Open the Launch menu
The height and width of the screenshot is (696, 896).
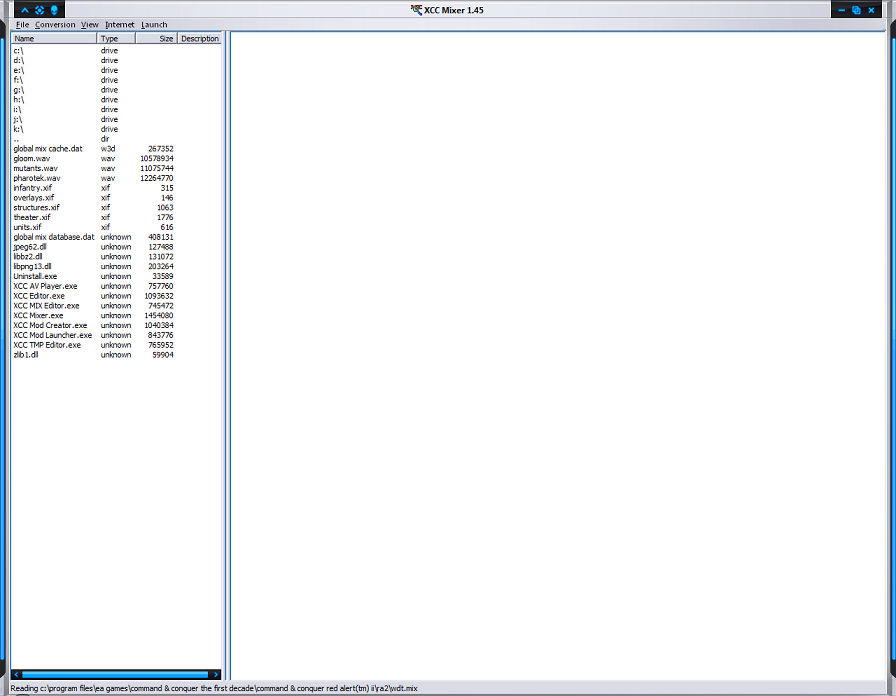(154, 24)
